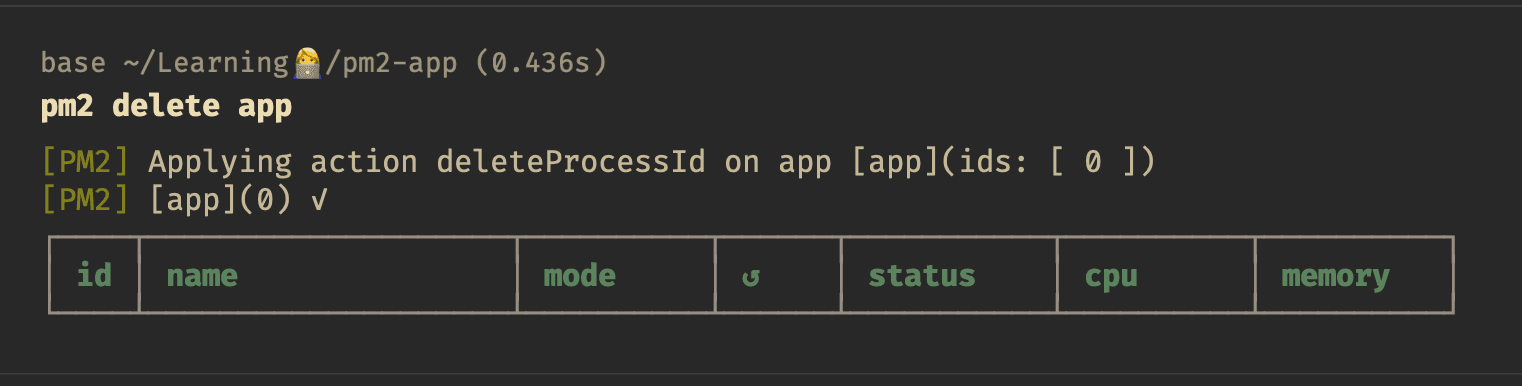Click the restart count symbol column header
The image size is (1522, 386).
click(x=750, y=277)
